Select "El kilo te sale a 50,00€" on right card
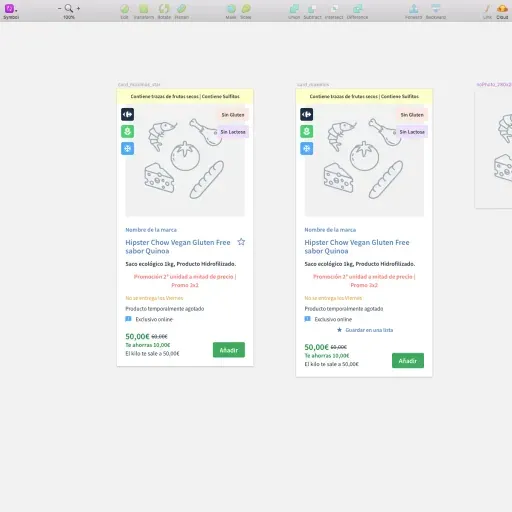The width and height of the screenshot is (512, 512). [x=331, y=364]
